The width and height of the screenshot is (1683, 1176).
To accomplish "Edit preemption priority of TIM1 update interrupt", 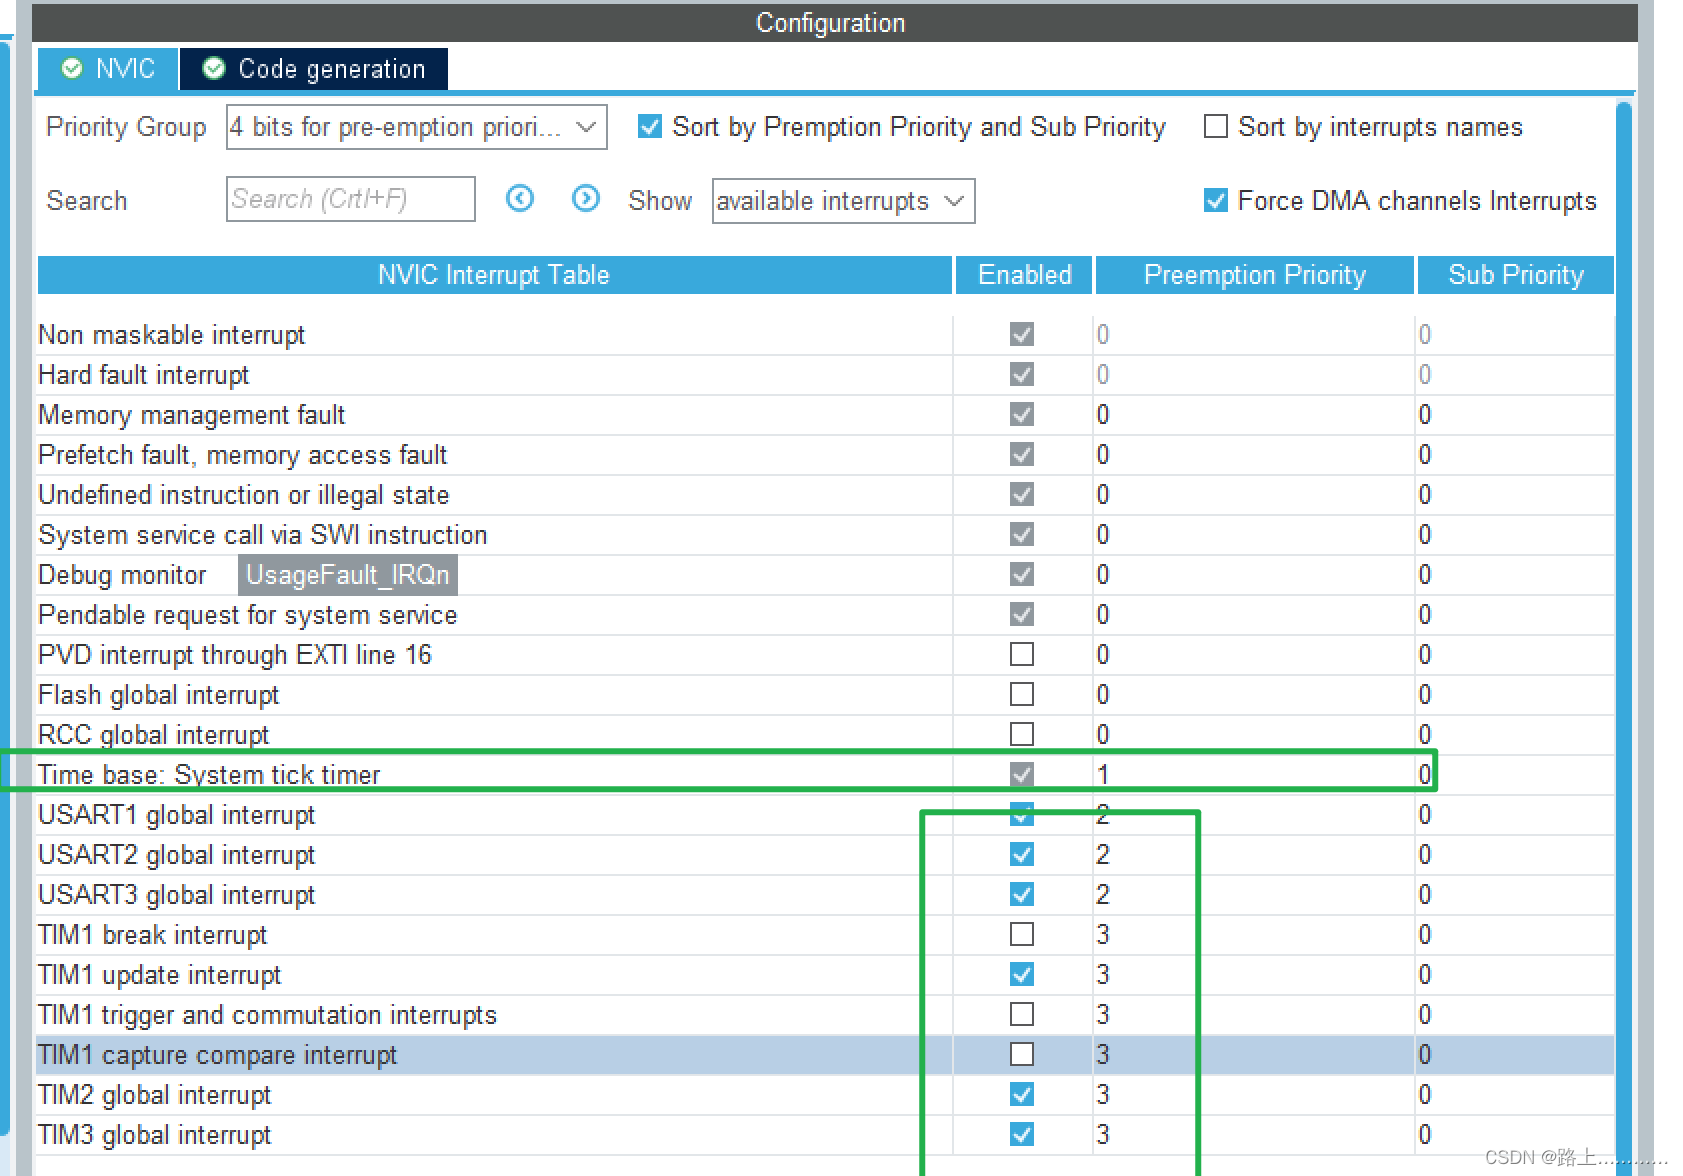I will click(x=1254, y=975).
